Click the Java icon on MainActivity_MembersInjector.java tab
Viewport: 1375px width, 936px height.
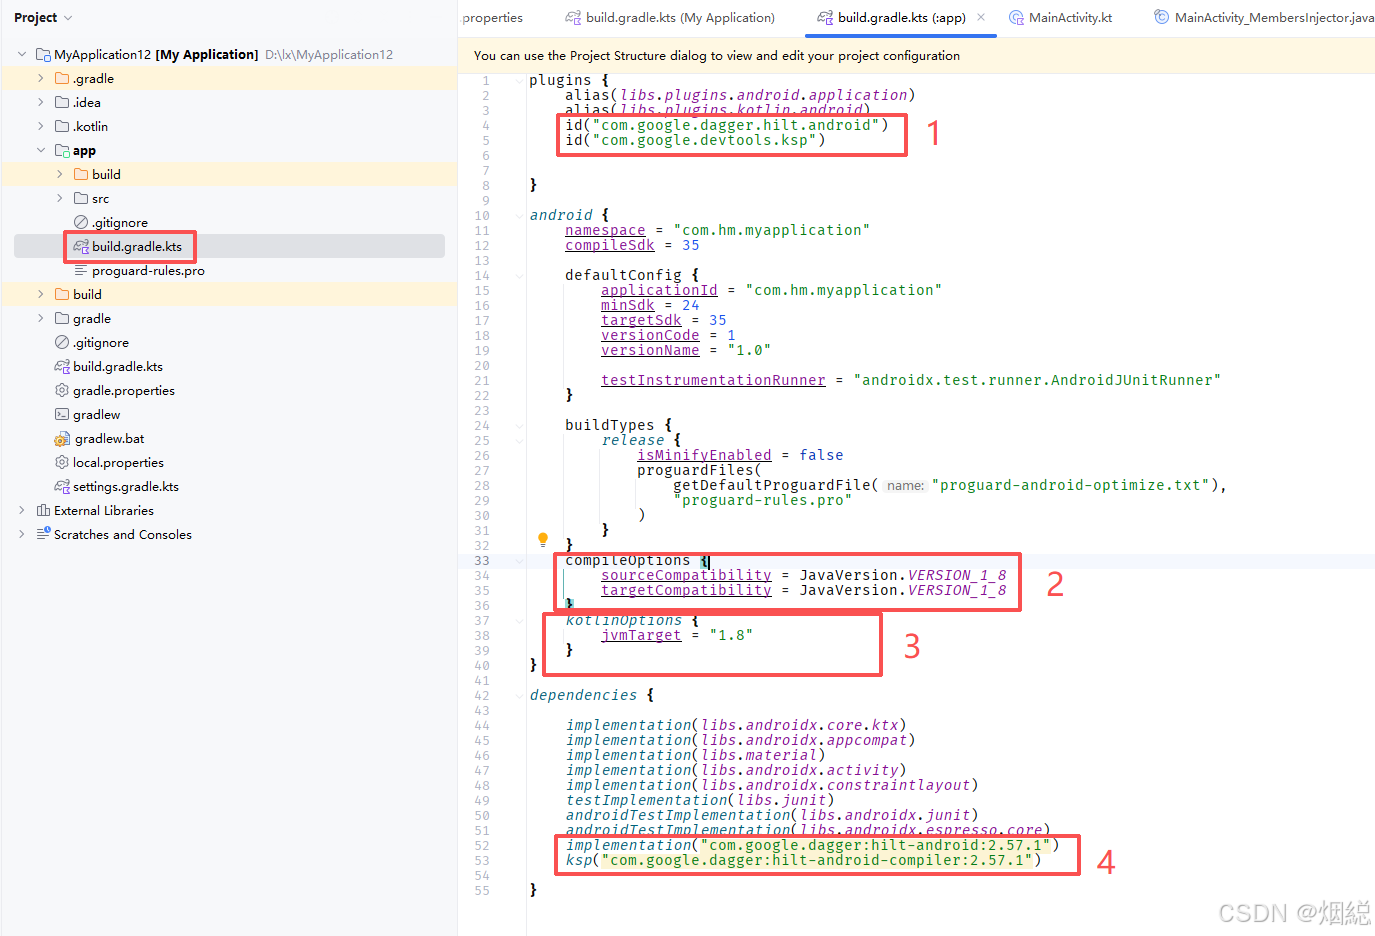click(x=1161, y=17)
